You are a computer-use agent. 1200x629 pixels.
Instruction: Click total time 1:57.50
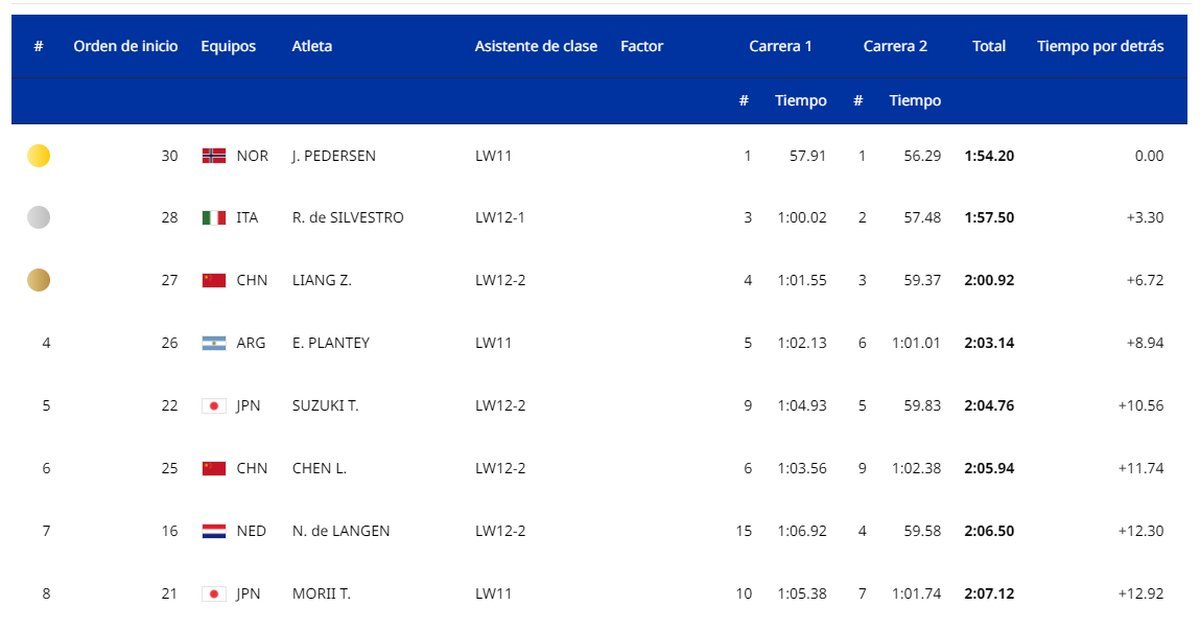990,218
